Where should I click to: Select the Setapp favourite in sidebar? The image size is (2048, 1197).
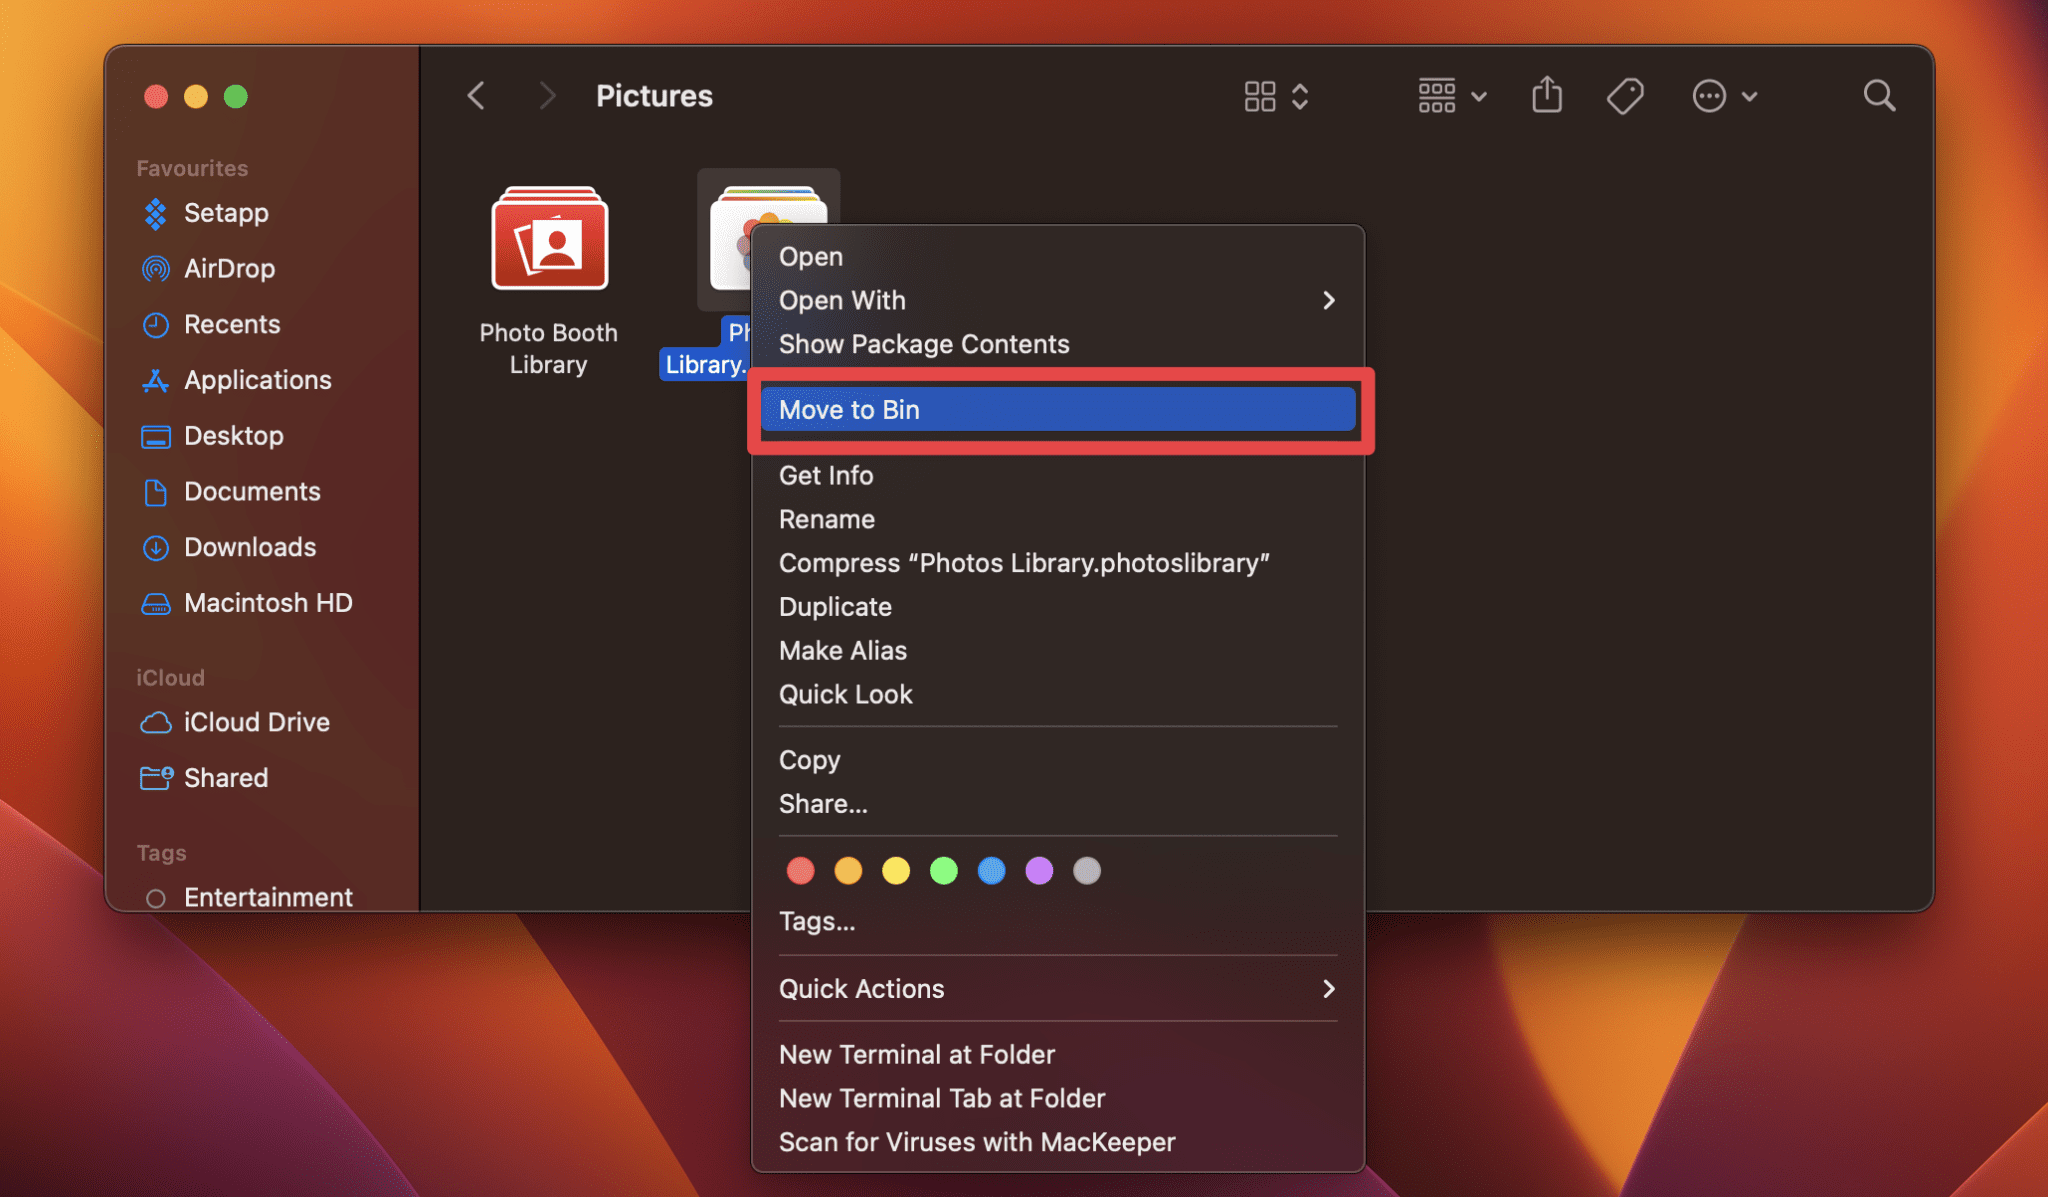(x=225, y=213)
